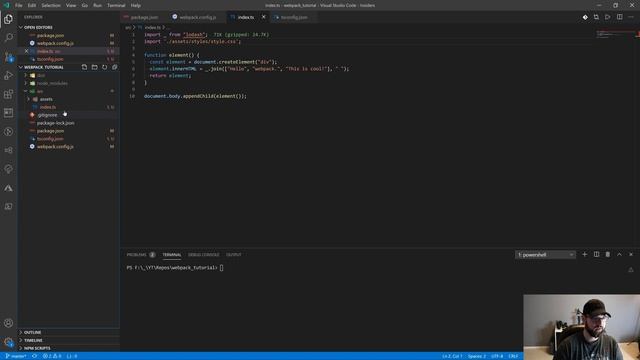
Task: Close index.ts in Open Editors list
Action: point(27,51)
